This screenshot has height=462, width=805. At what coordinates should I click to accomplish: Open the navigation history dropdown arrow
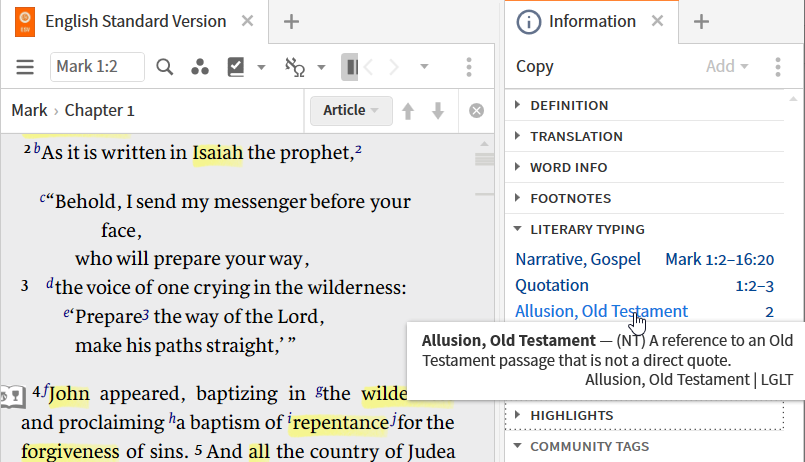(x=424, y=66)
